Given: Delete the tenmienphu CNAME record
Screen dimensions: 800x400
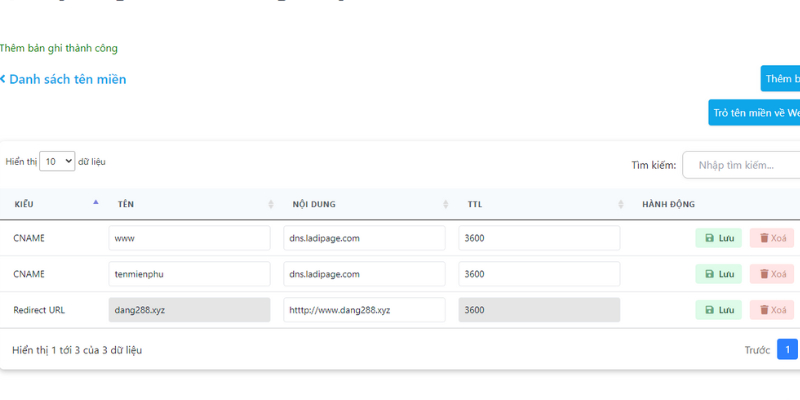Looking at the screenshot, I should pyautogui.click(x=771, y=274).
